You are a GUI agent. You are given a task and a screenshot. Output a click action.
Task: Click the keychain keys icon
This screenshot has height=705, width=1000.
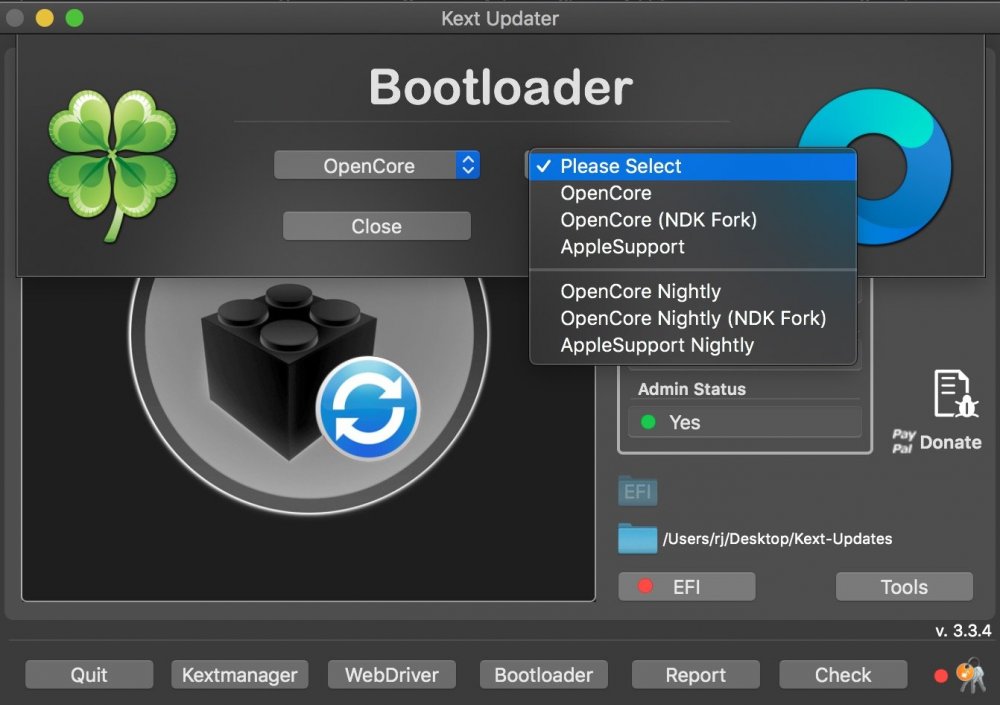point(971,675)
